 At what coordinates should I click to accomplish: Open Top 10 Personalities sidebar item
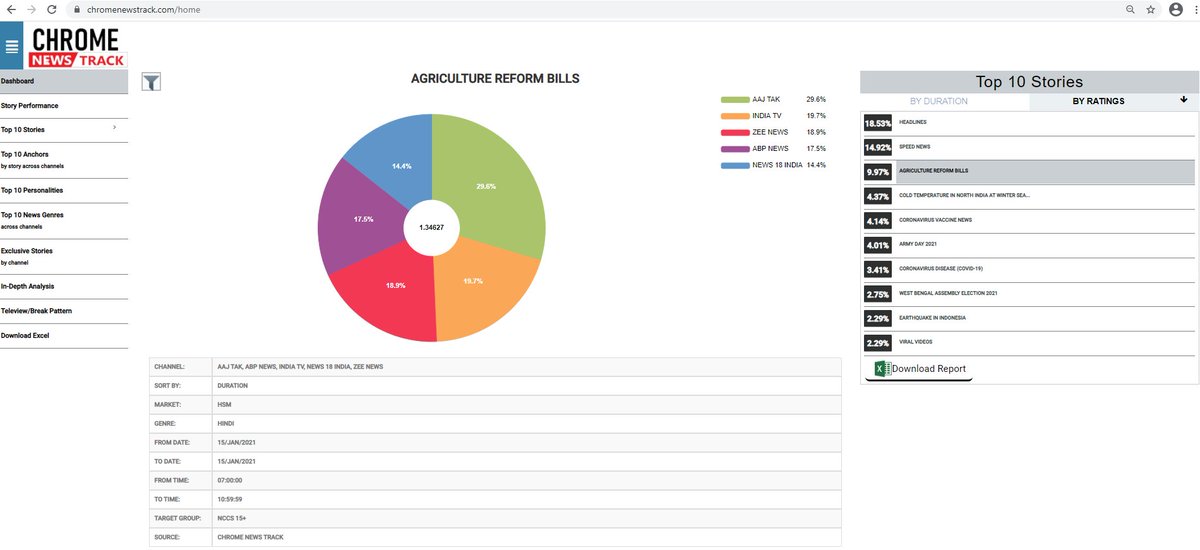[64, 190]
